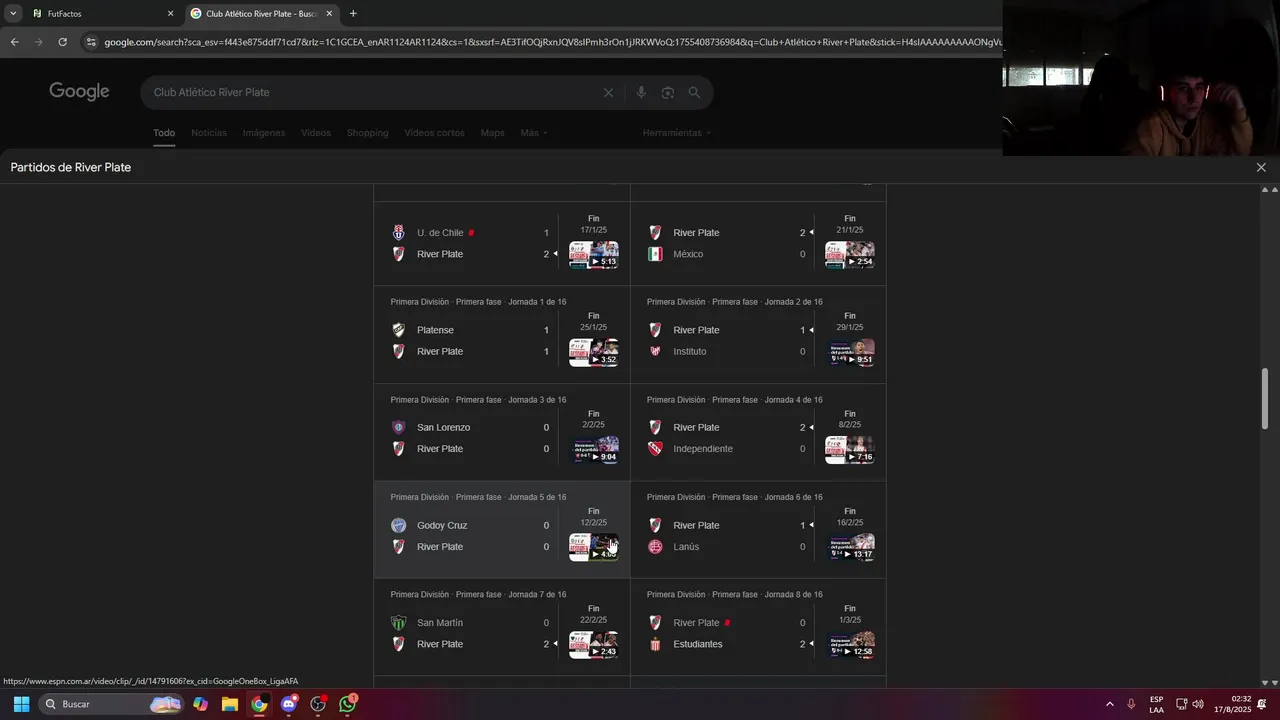This screenshot has width=1280, height=720.
Task: Open the Herramientas dropdown
Action: [677, 133]
